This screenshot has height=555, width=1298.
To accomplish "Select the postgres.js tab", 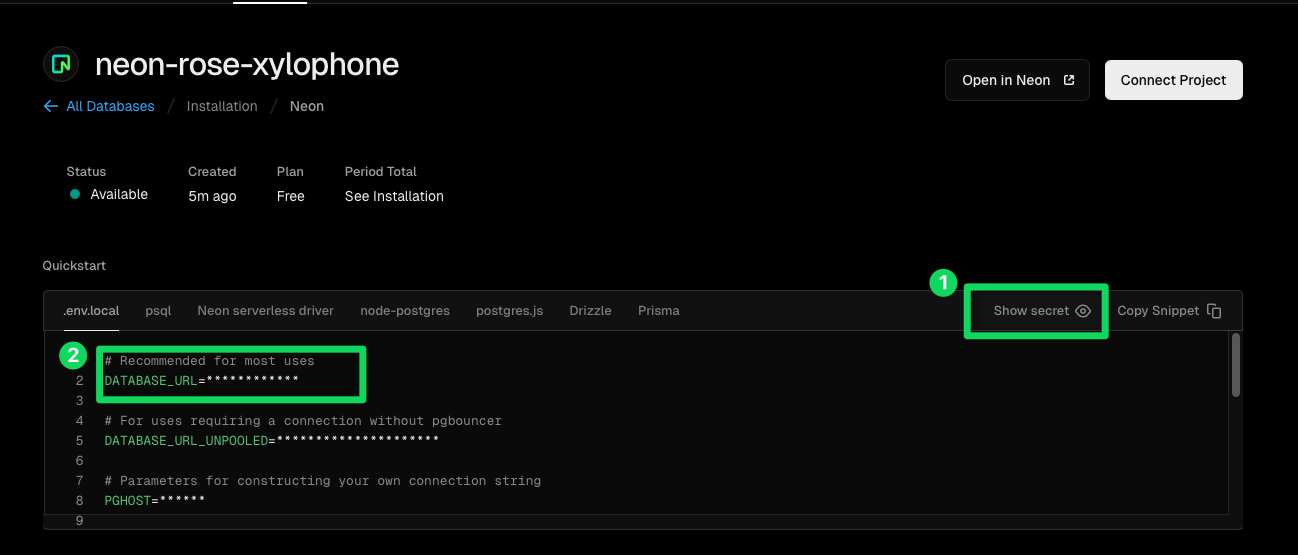I will coord(510,311).
